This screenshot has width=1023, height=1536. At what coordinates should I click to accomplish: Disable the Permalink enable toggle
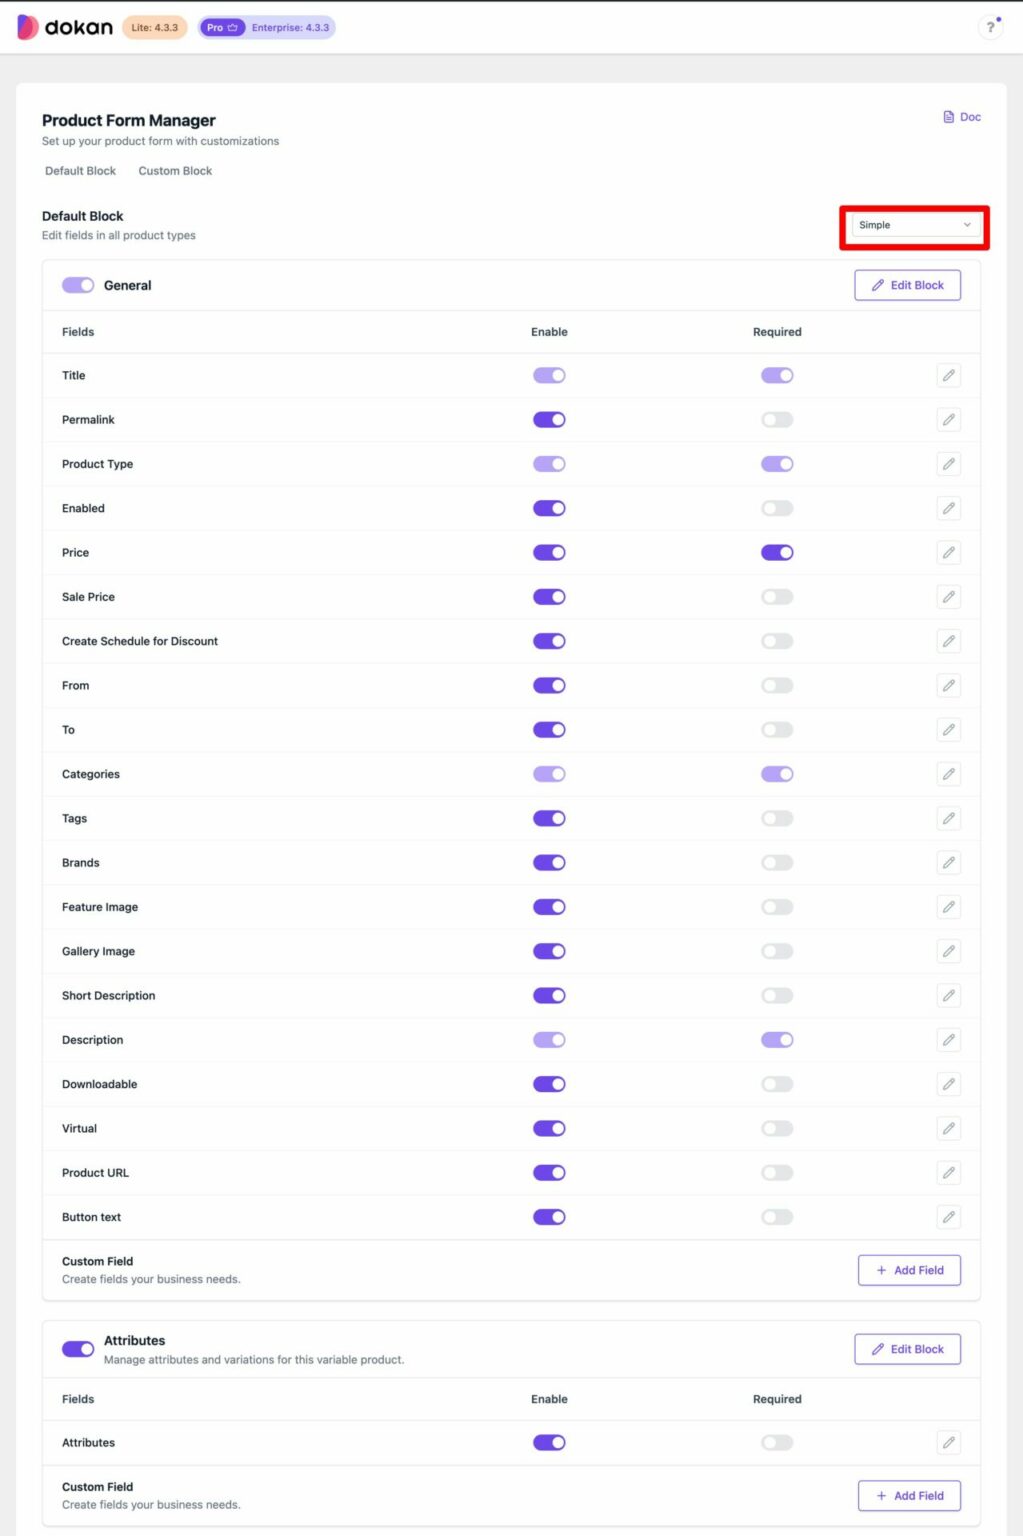click(x=549, y=420)
